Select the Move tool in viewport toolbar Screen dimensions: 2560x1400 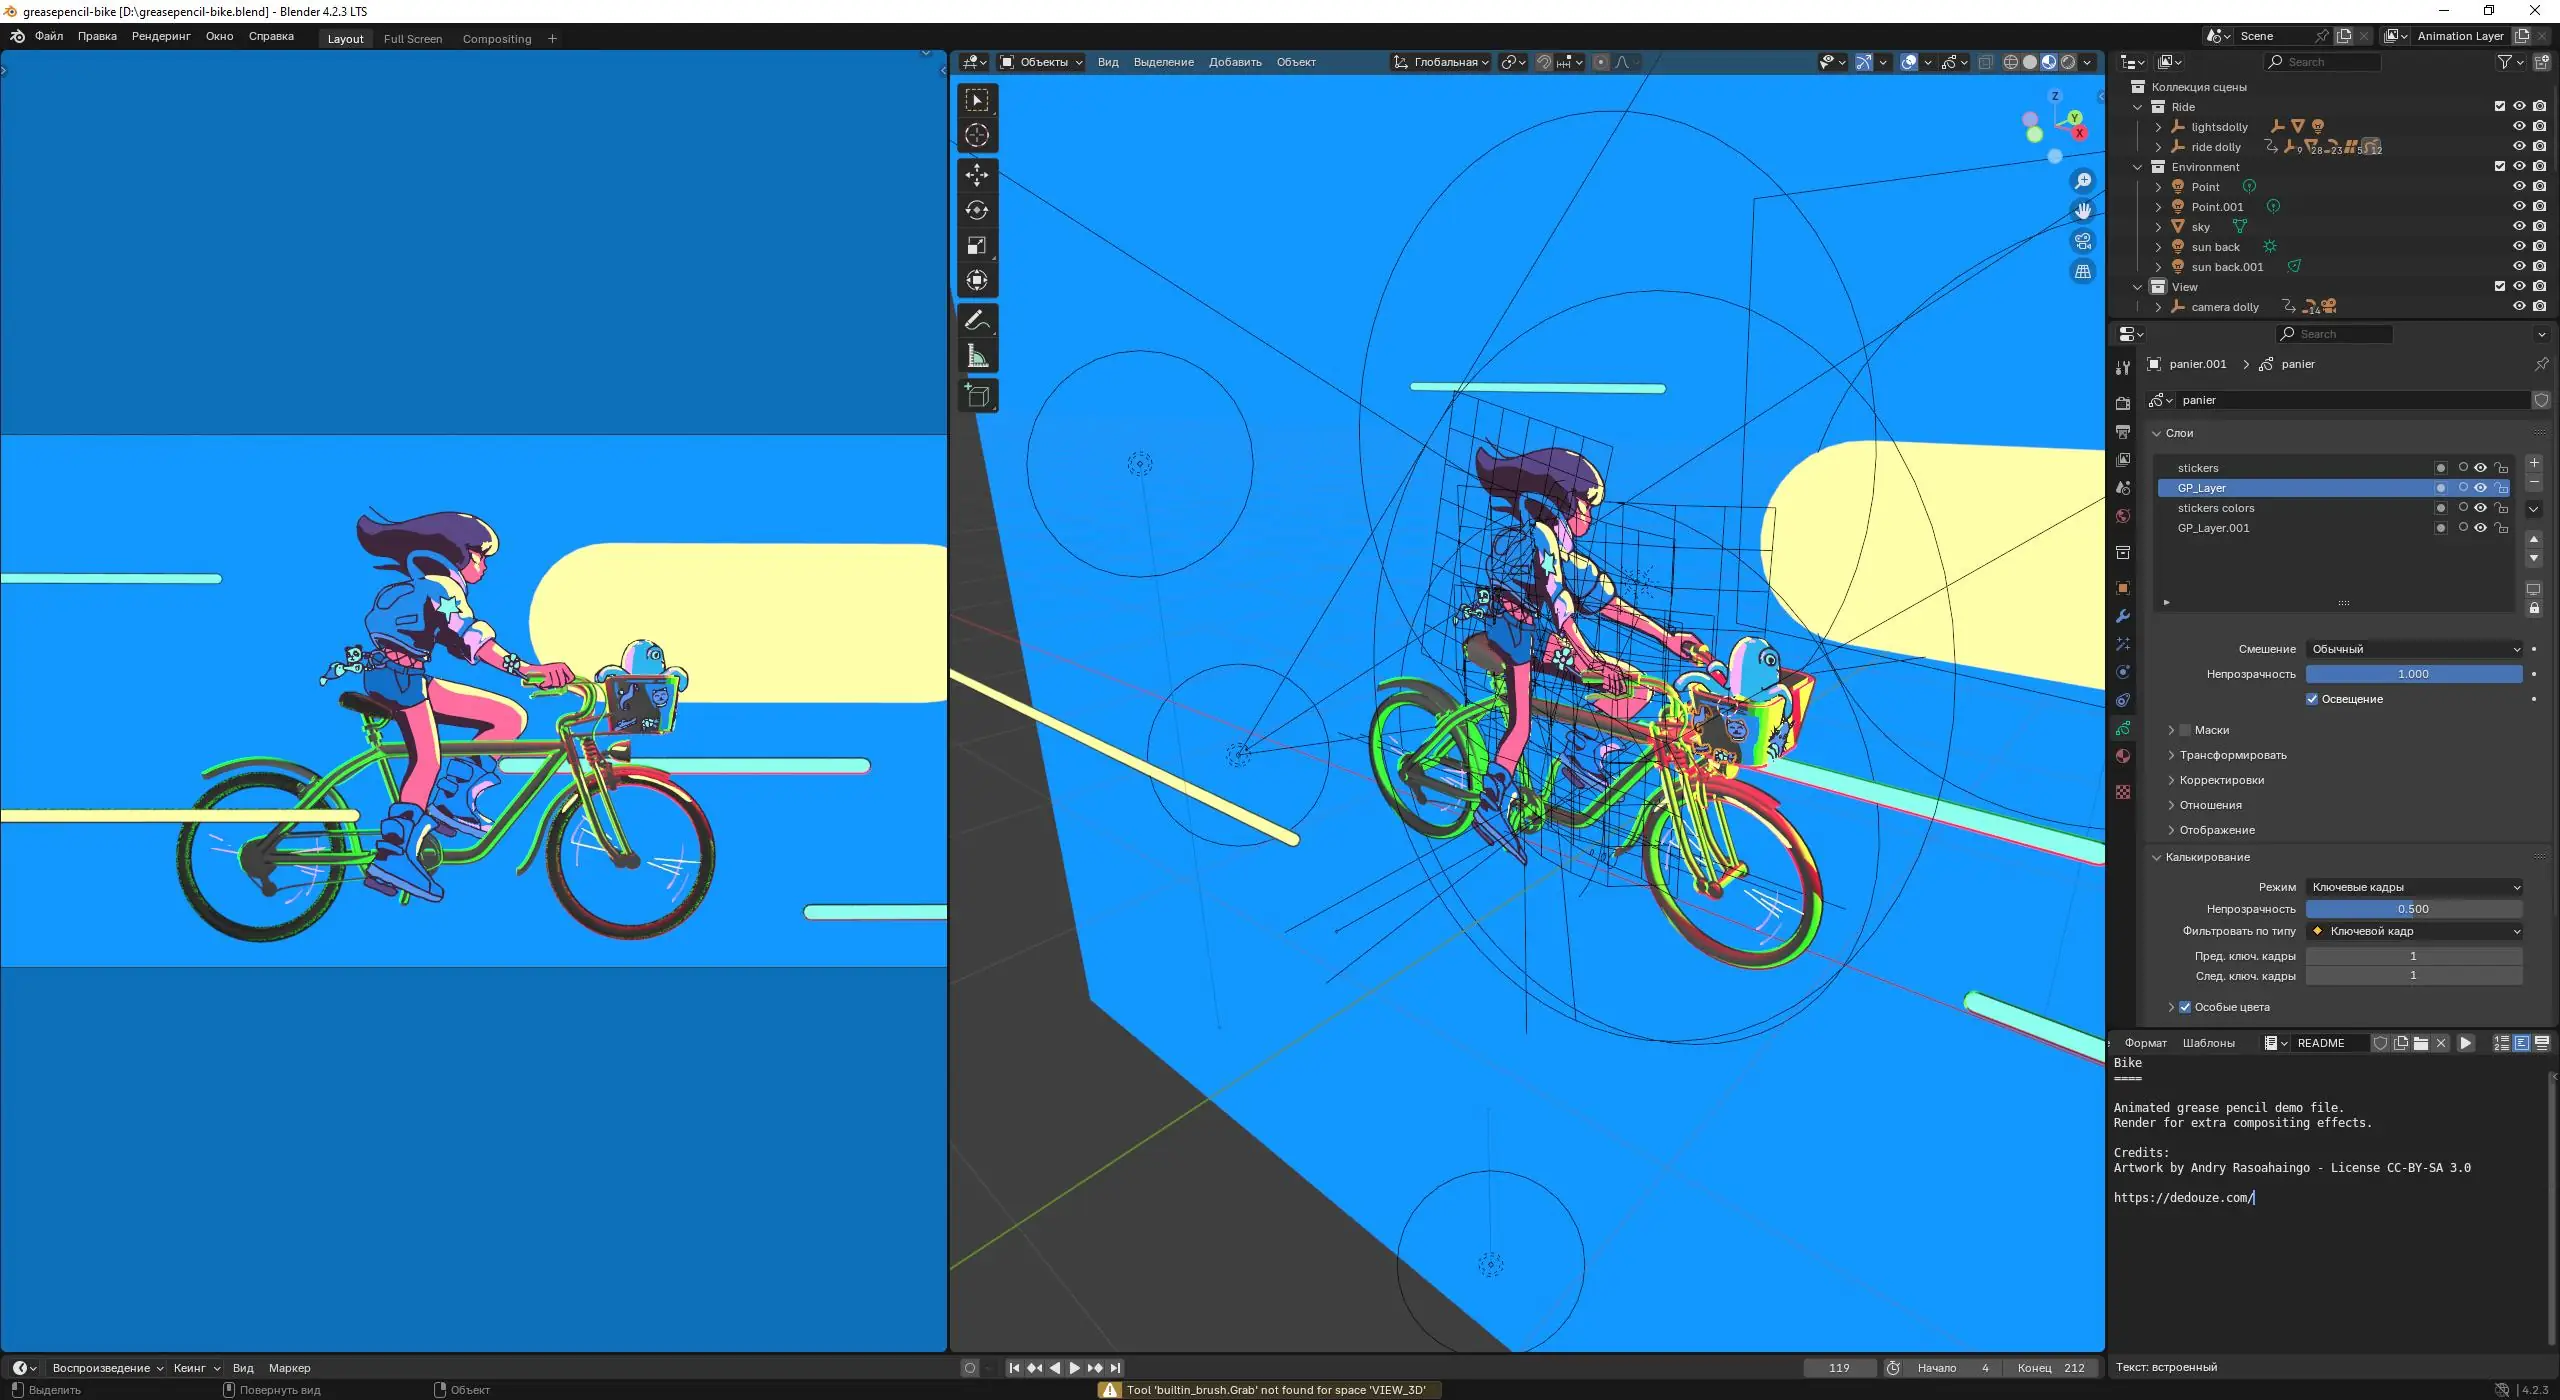977,175
